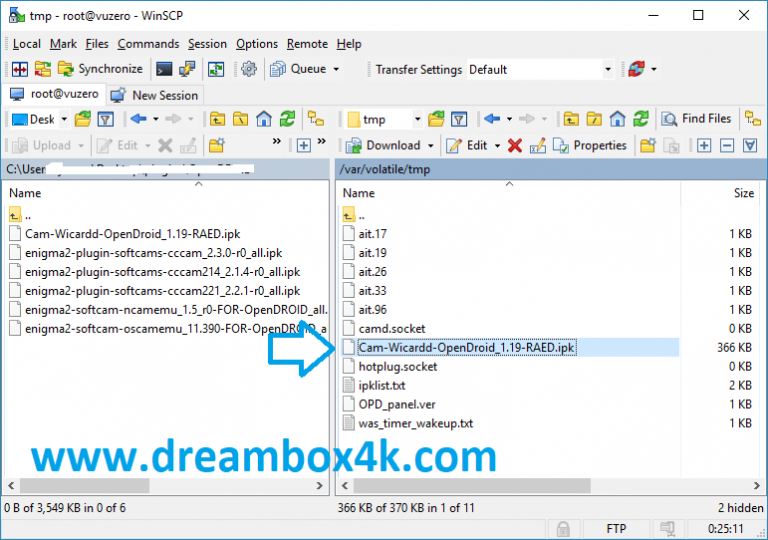
Task: Open the terminal console icon
Action: (164, 69)
